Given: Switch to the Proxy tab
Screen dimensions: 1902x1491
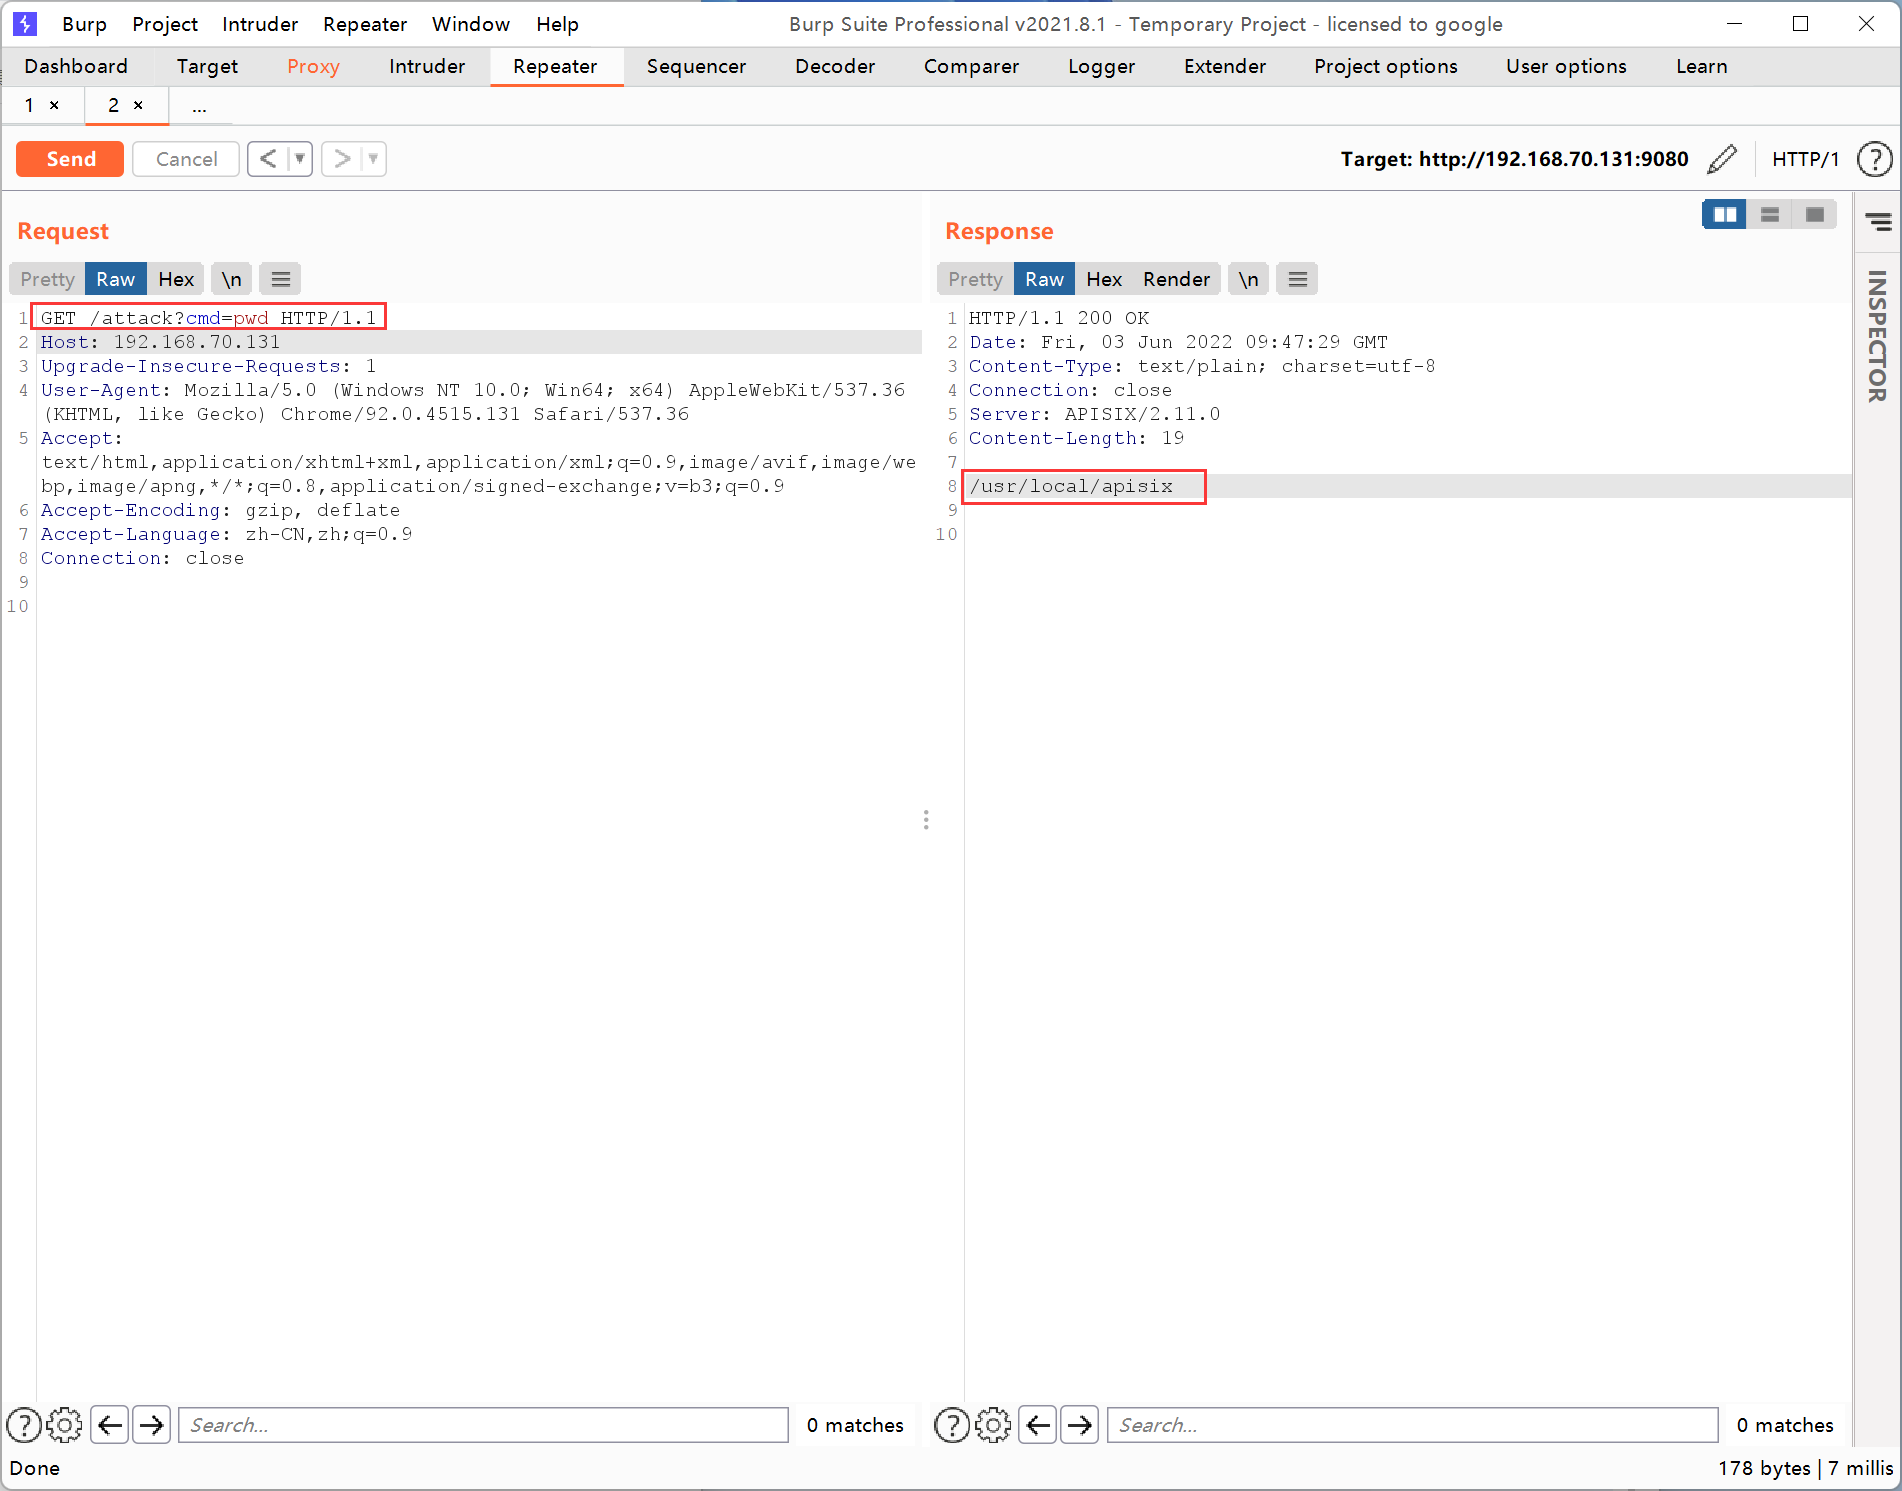Looking at the screenshot, I should point(313,66).
